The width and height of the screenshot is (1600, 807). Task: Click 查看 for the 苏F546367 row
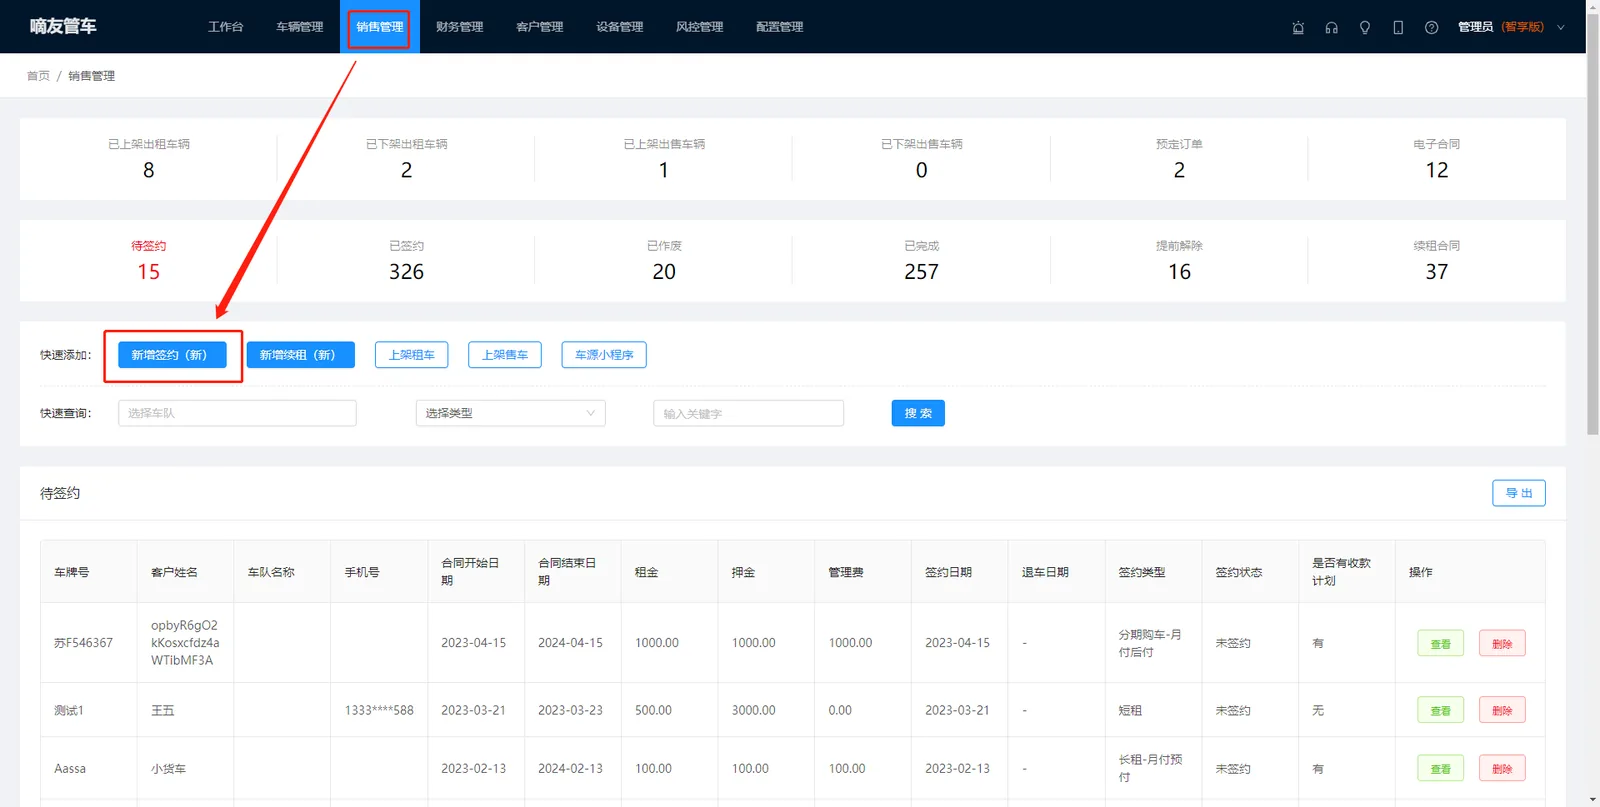tap(1440, 644)
